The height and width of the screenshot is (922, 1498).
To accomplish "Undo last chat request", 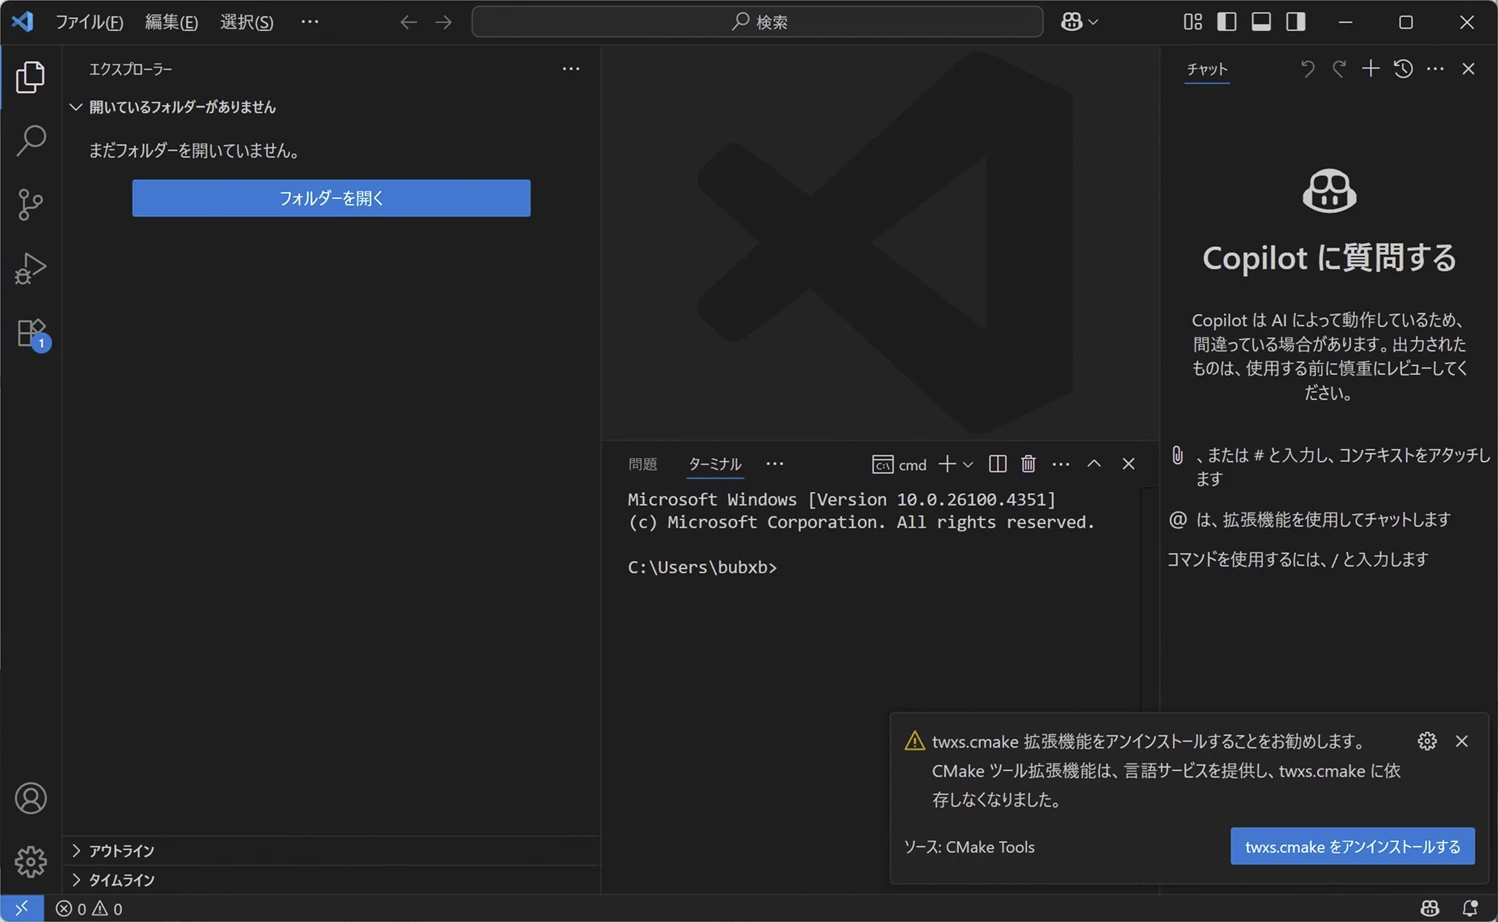I will (x=1307, y=69).
